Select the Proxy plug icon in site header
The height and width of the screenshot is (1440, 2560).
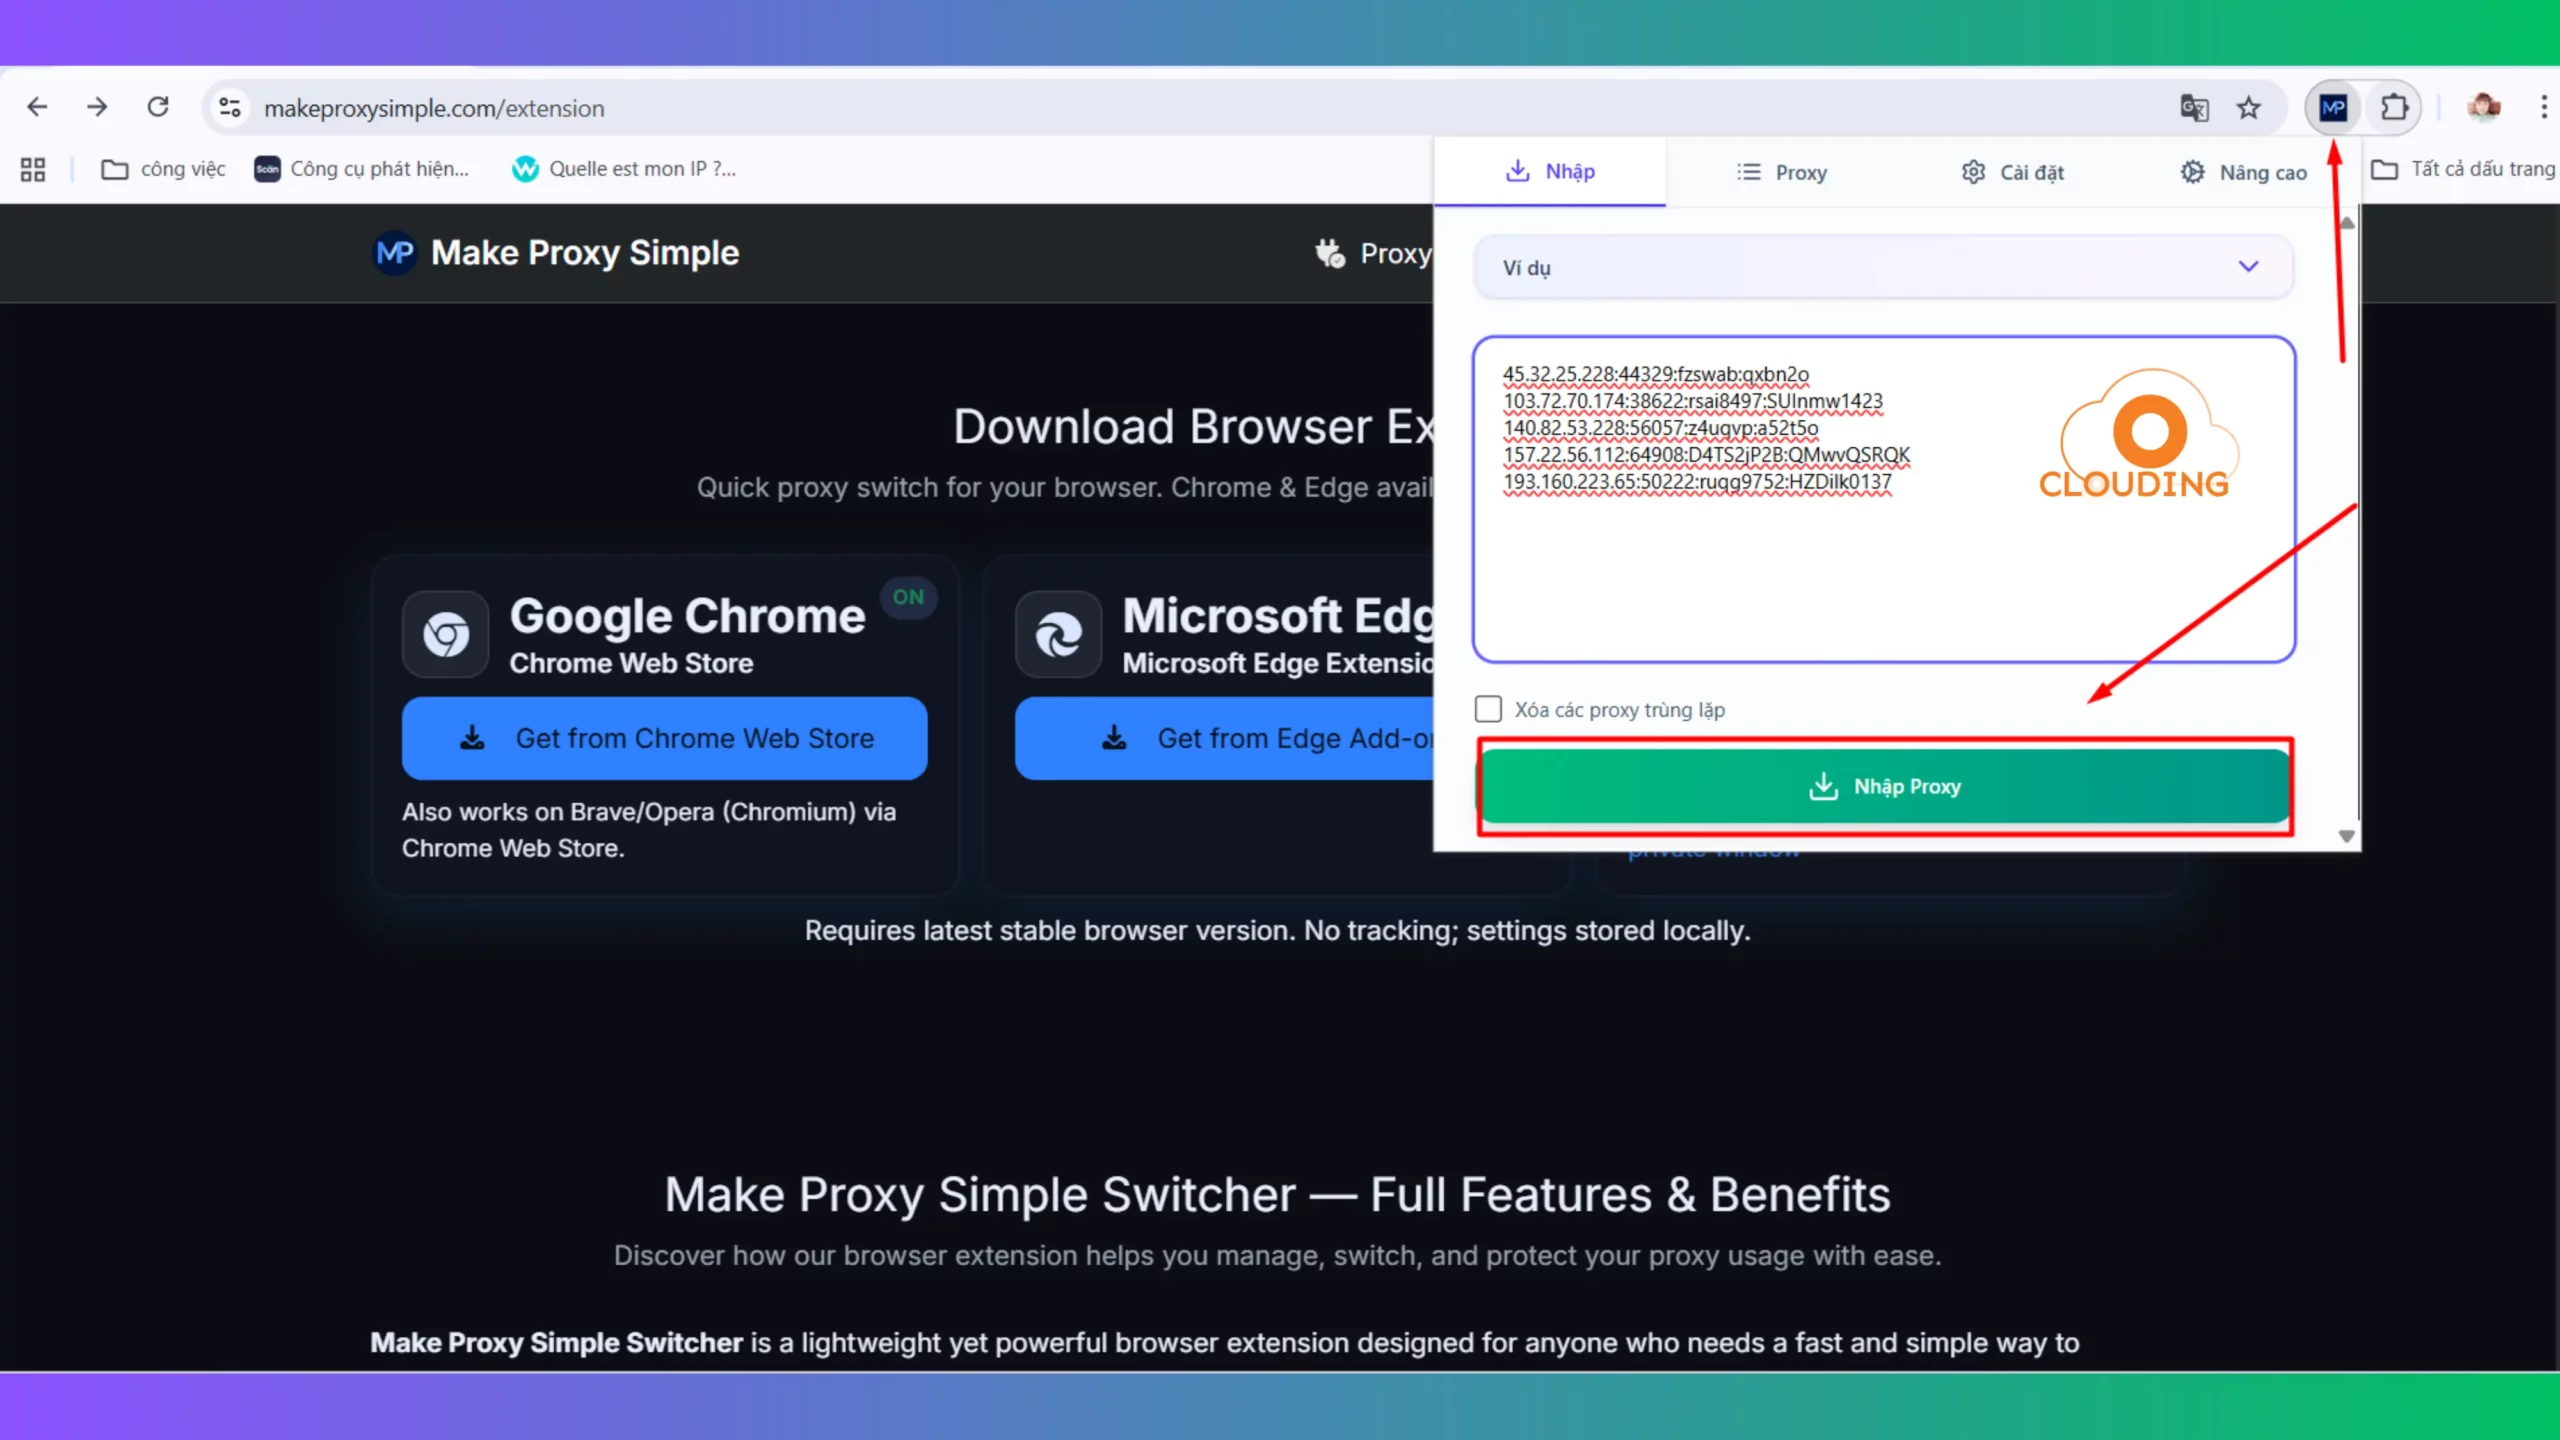pos(1329,253)
